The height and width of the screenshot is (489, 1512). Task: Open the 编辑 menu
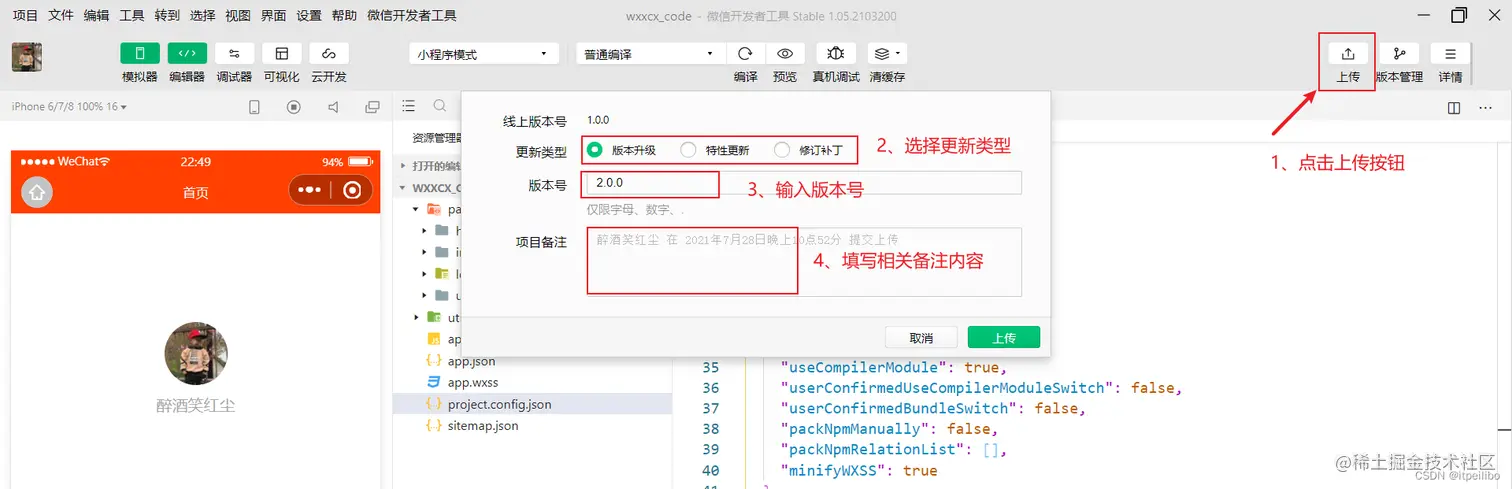point(97,15)
